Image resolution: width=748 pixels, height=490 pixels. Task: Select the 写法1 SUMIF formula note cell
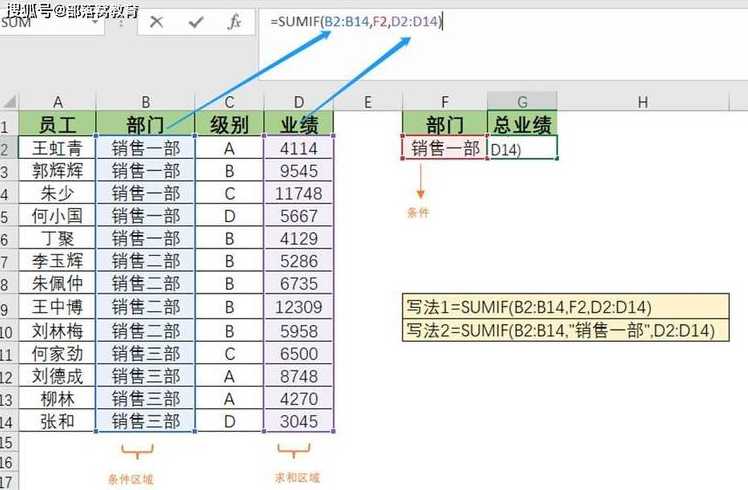[566, 306]
